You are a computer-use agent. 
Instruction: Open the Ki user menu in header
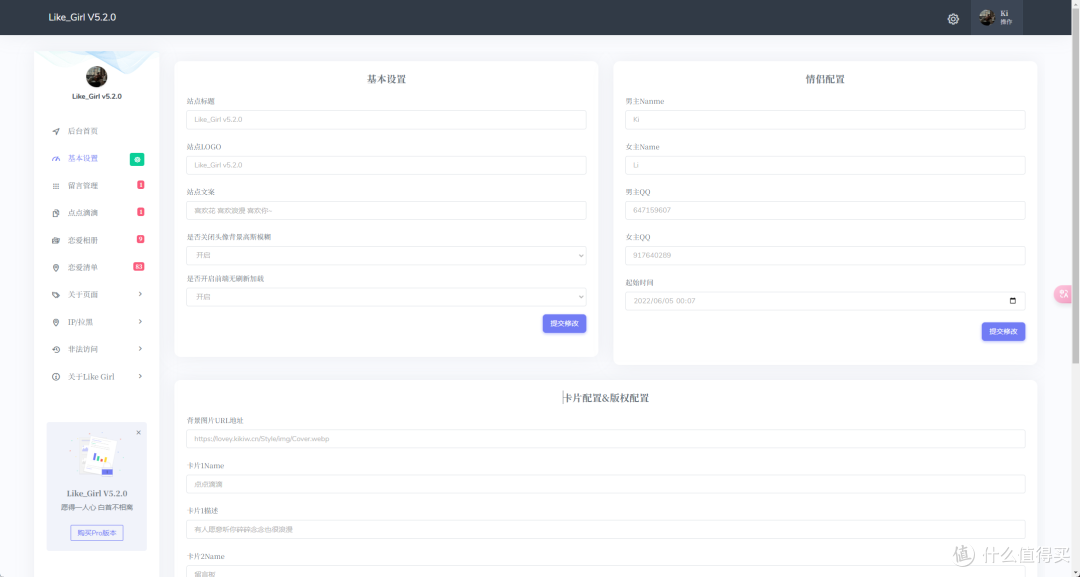996,17
